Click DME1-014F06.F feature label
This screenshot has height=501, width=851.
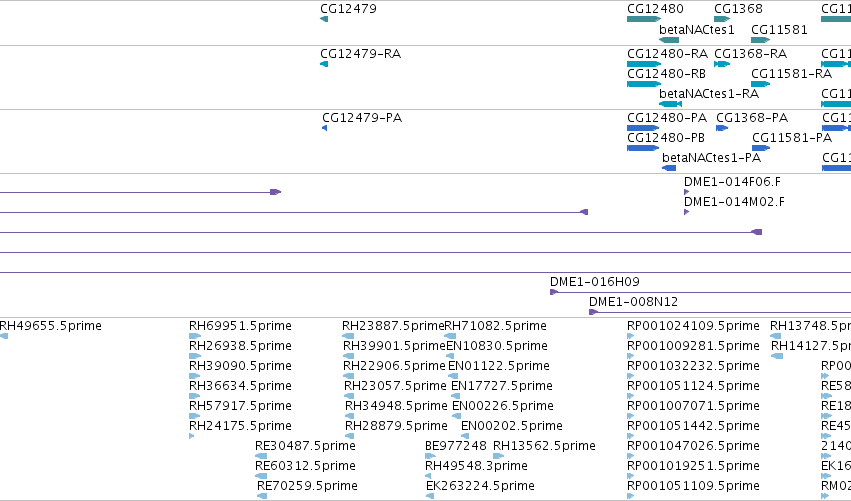tap(732, 182)
